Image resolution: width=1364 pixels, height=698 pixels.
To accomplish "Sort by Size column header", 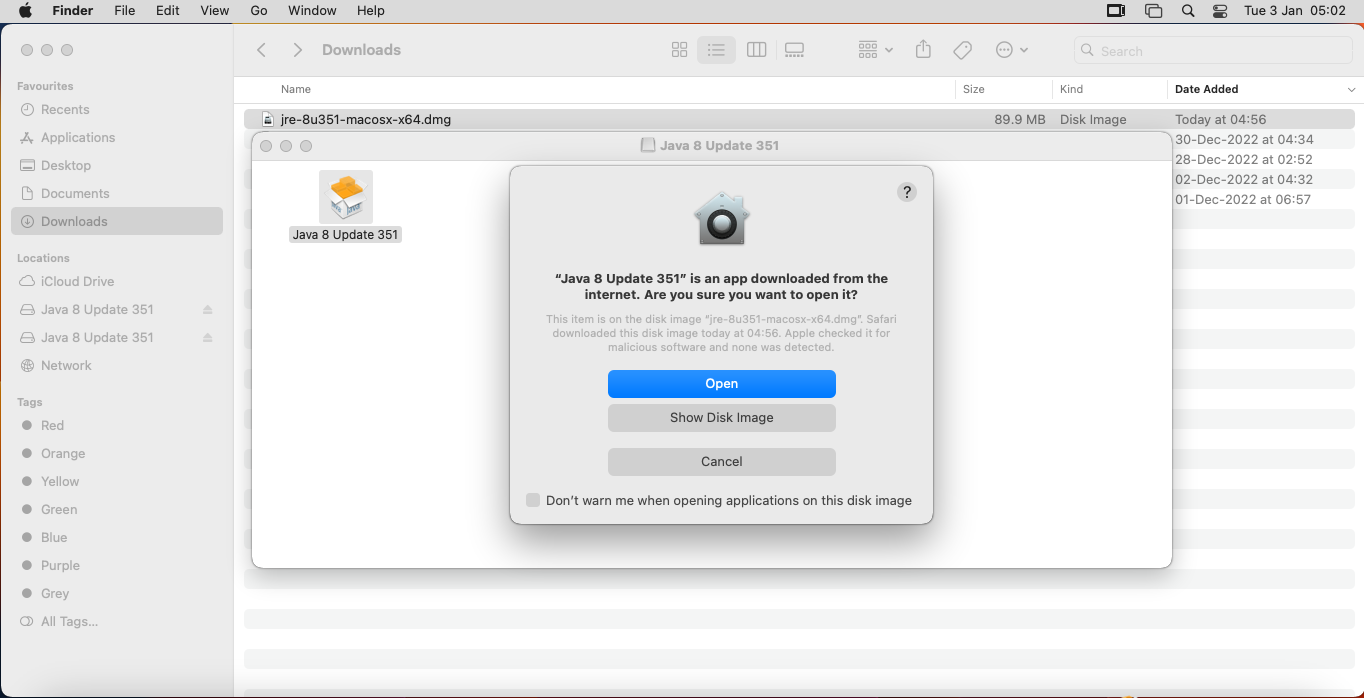I will point(974,89).
